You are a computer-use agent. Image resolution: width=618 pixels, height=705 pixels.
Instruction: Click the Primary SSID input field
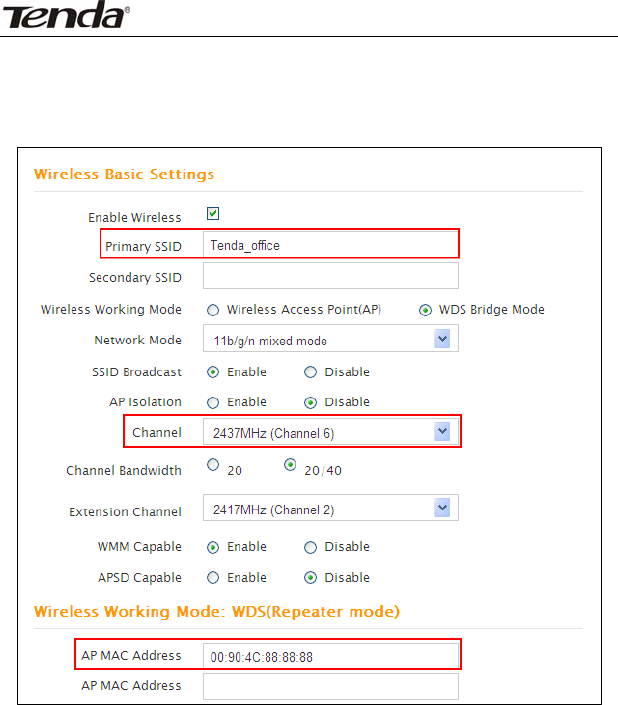330,245
